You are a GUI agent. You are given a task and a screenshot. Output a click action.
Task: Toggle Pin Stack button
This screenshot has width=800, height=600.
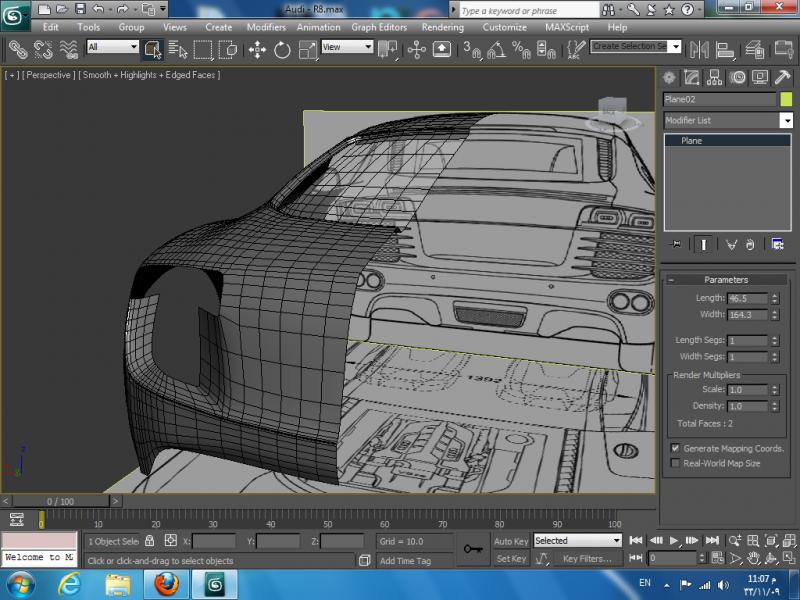(676, 245)
